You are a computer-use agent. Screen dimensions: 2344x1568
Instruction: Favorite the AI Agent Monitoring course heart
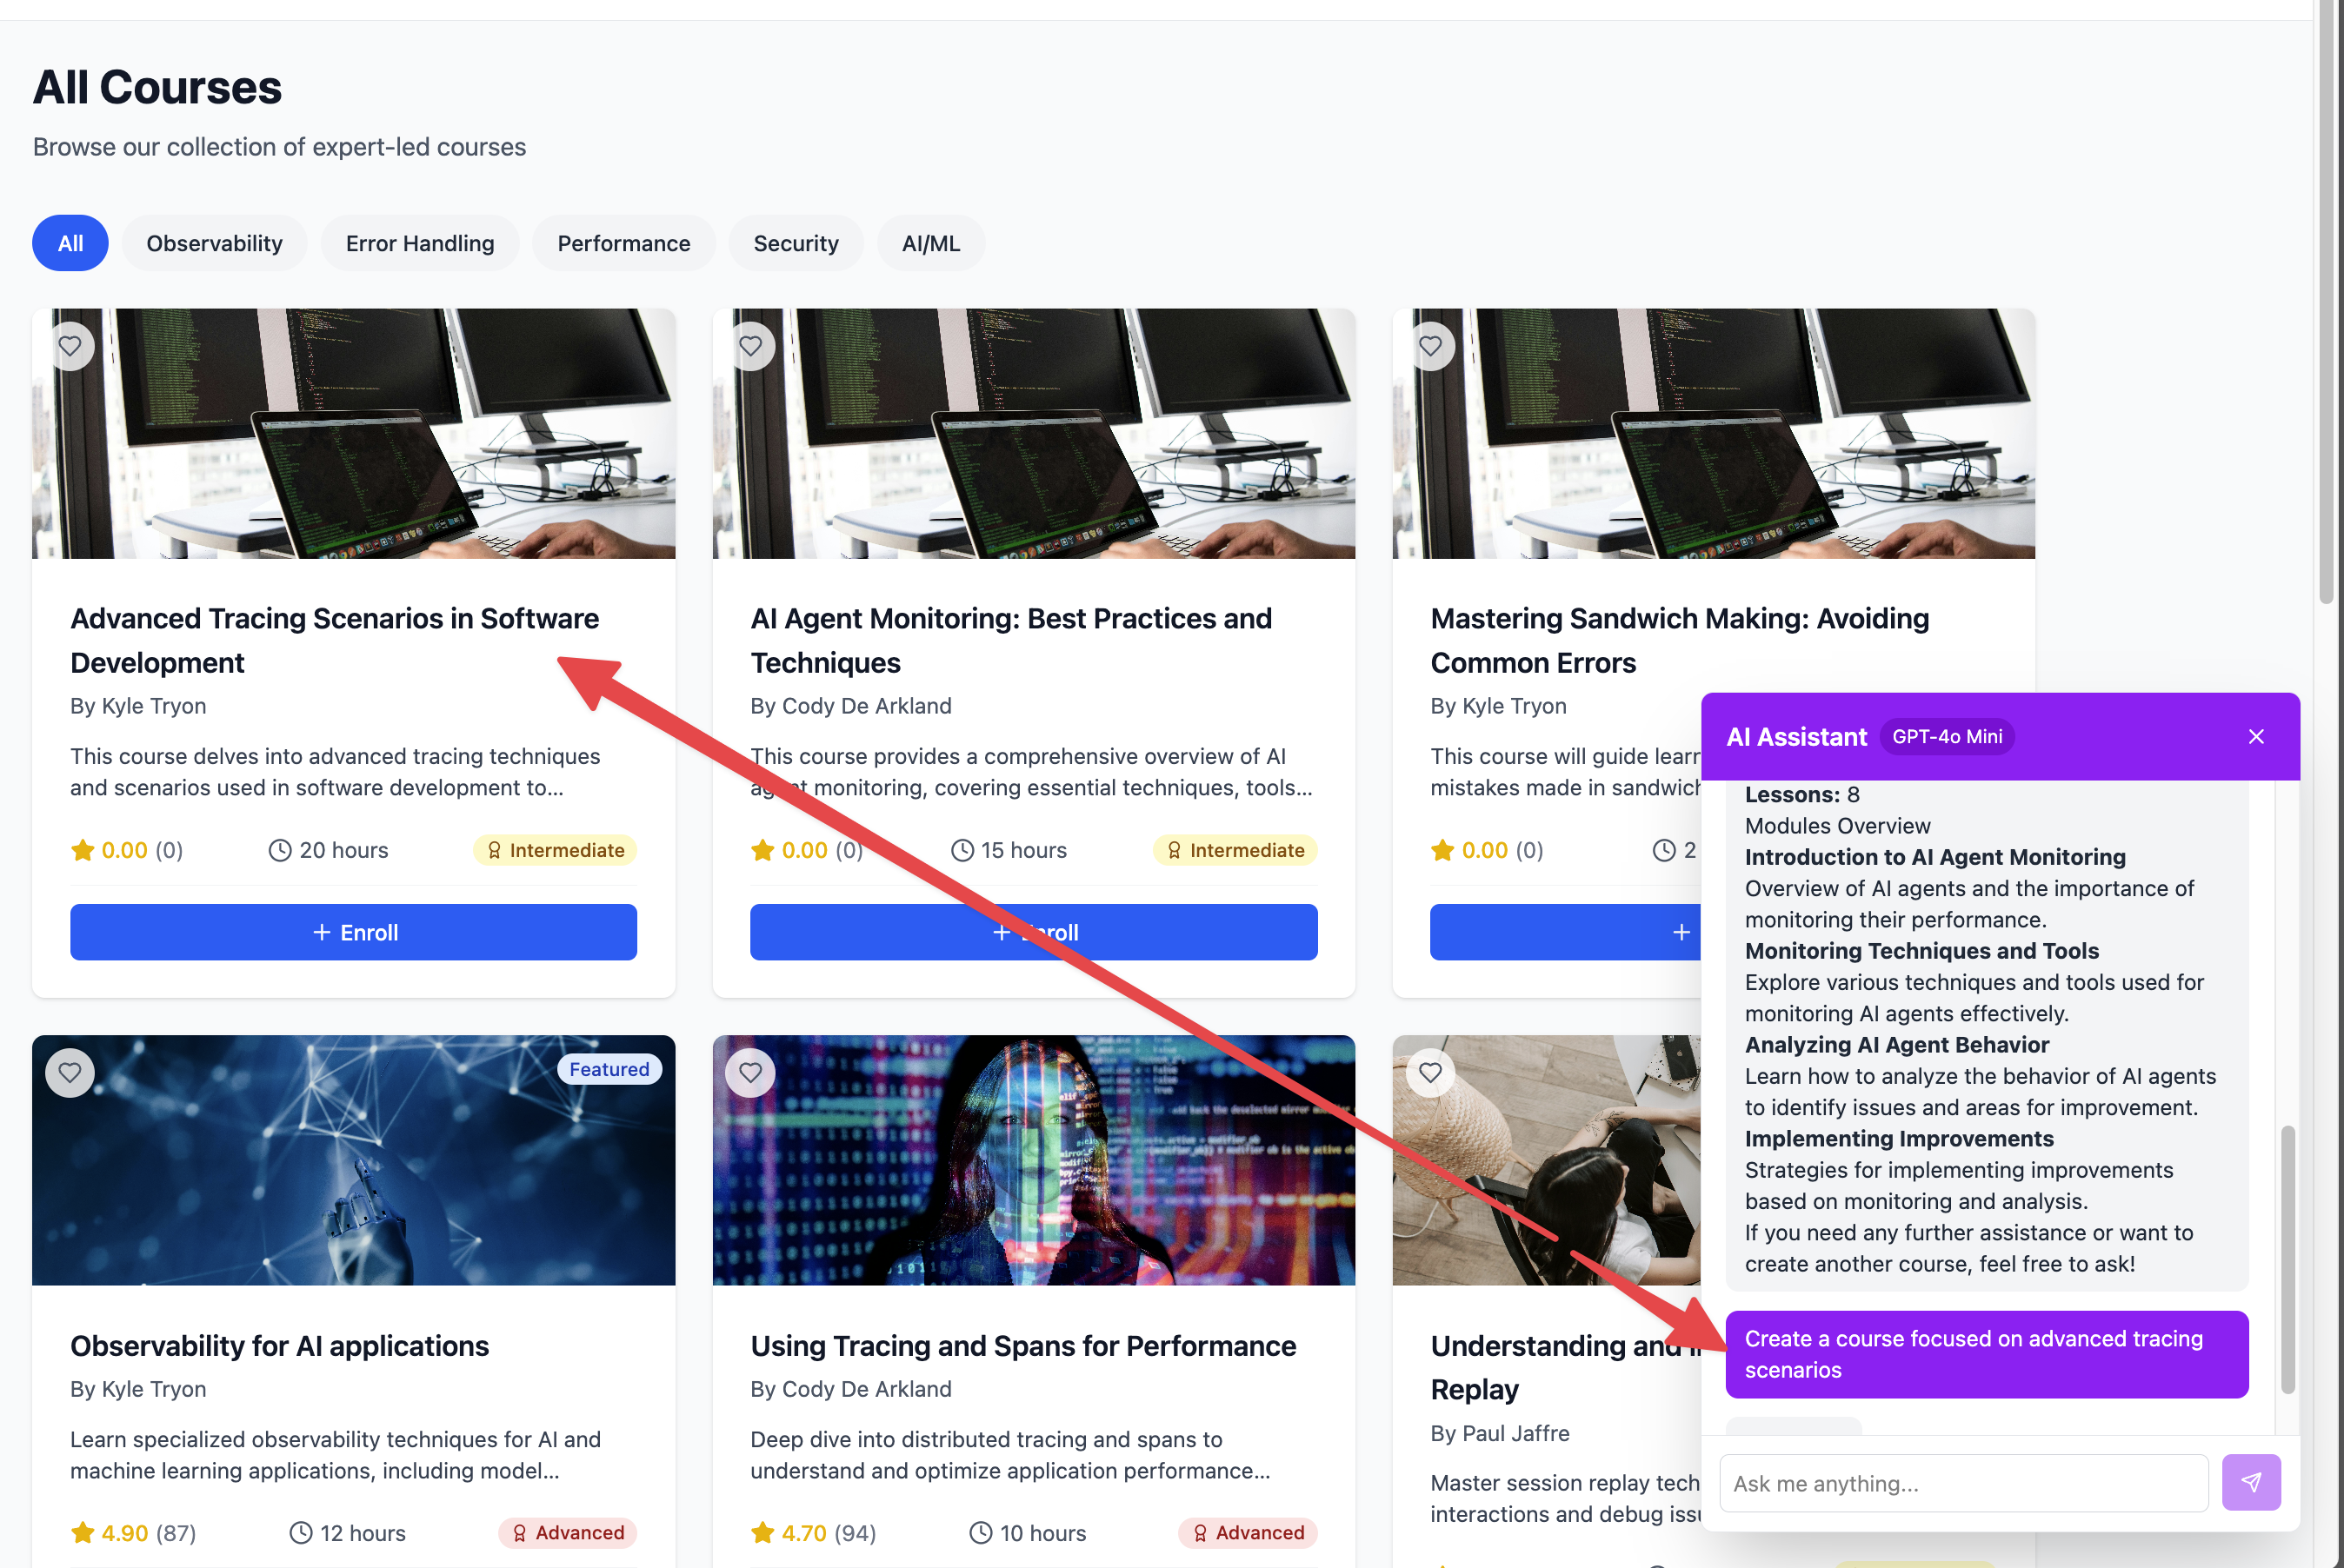(750, 346)
